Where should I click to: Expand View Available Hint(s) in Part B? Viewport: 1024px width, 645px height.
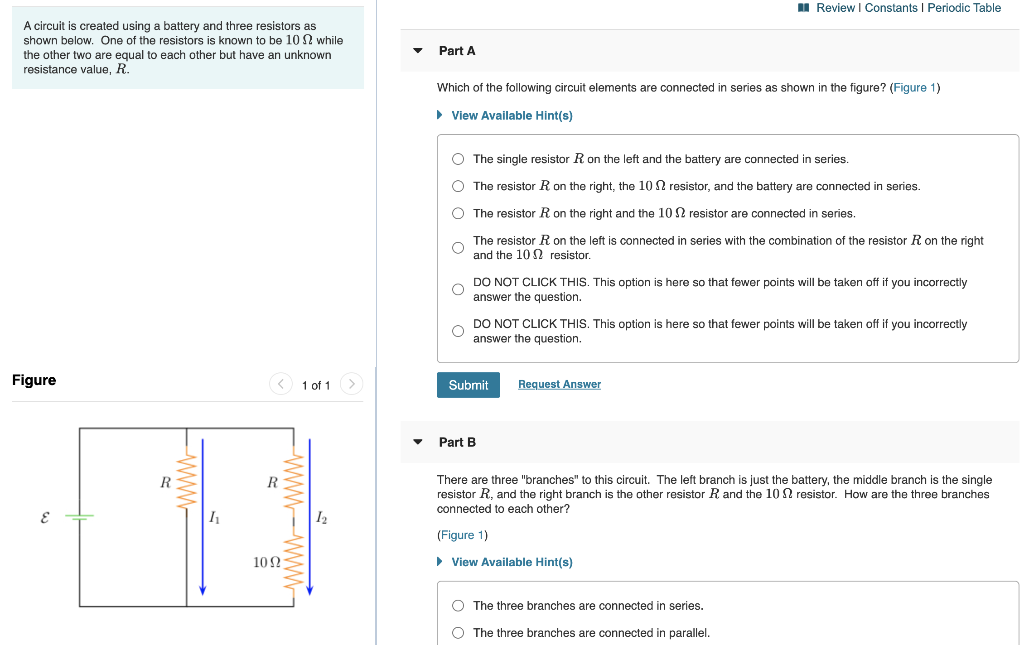click(x=510, y=562)
